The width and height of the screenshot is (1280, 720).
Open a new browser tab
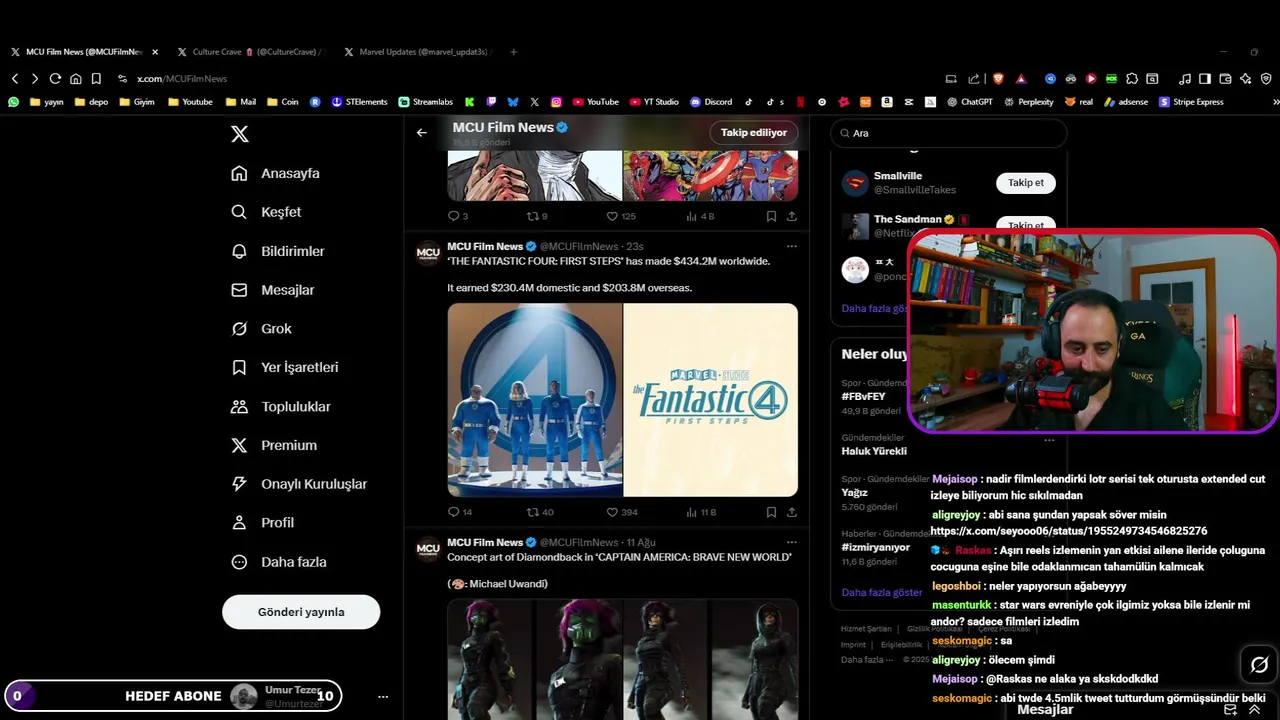(513, 52)
